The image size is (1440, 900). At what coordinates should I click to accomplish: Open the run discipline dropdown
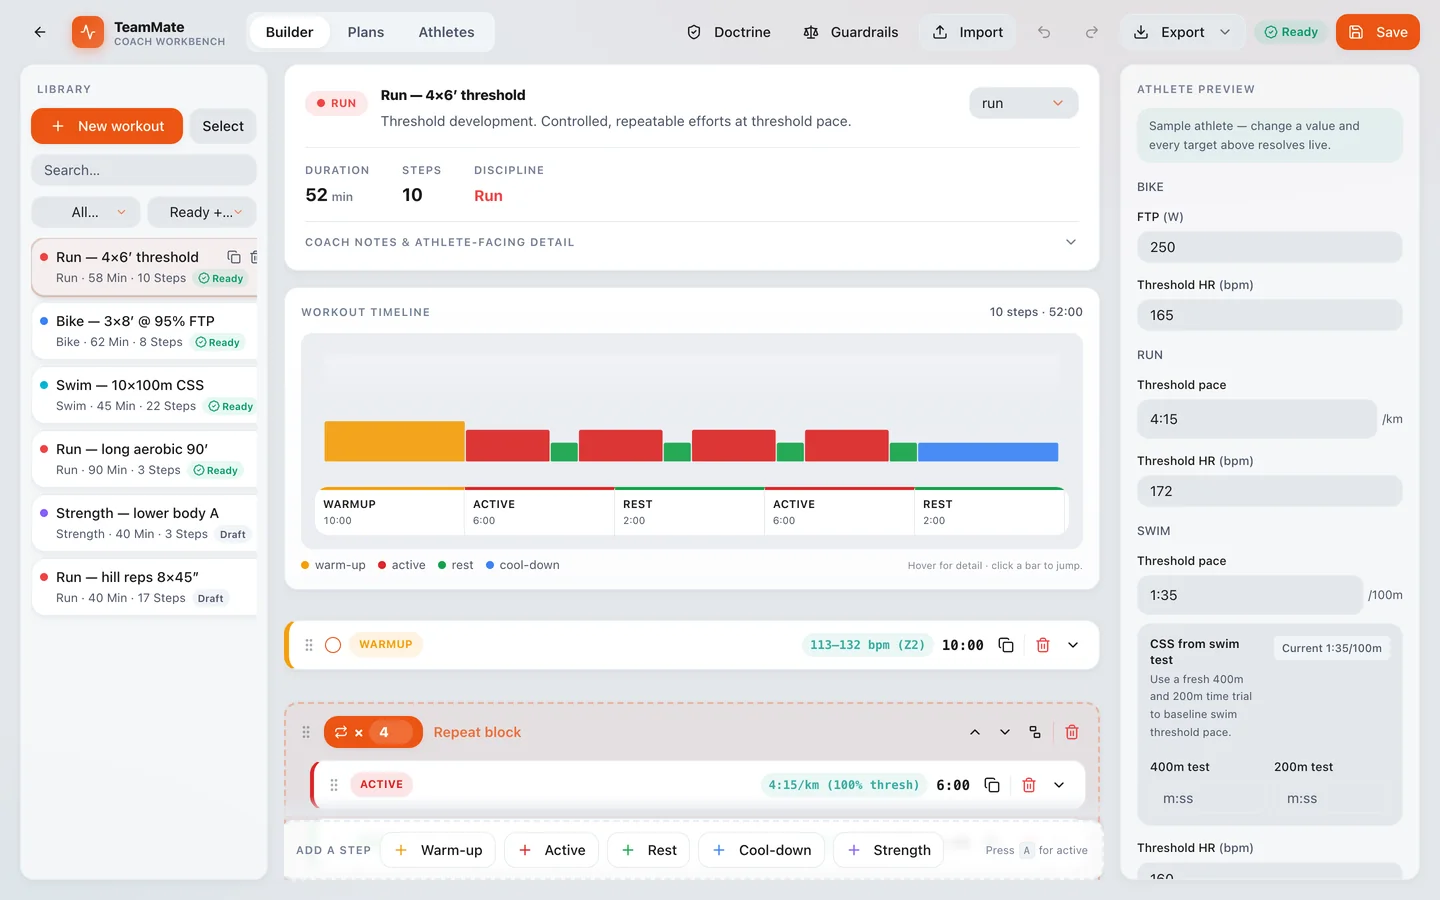pos(1023,103)
